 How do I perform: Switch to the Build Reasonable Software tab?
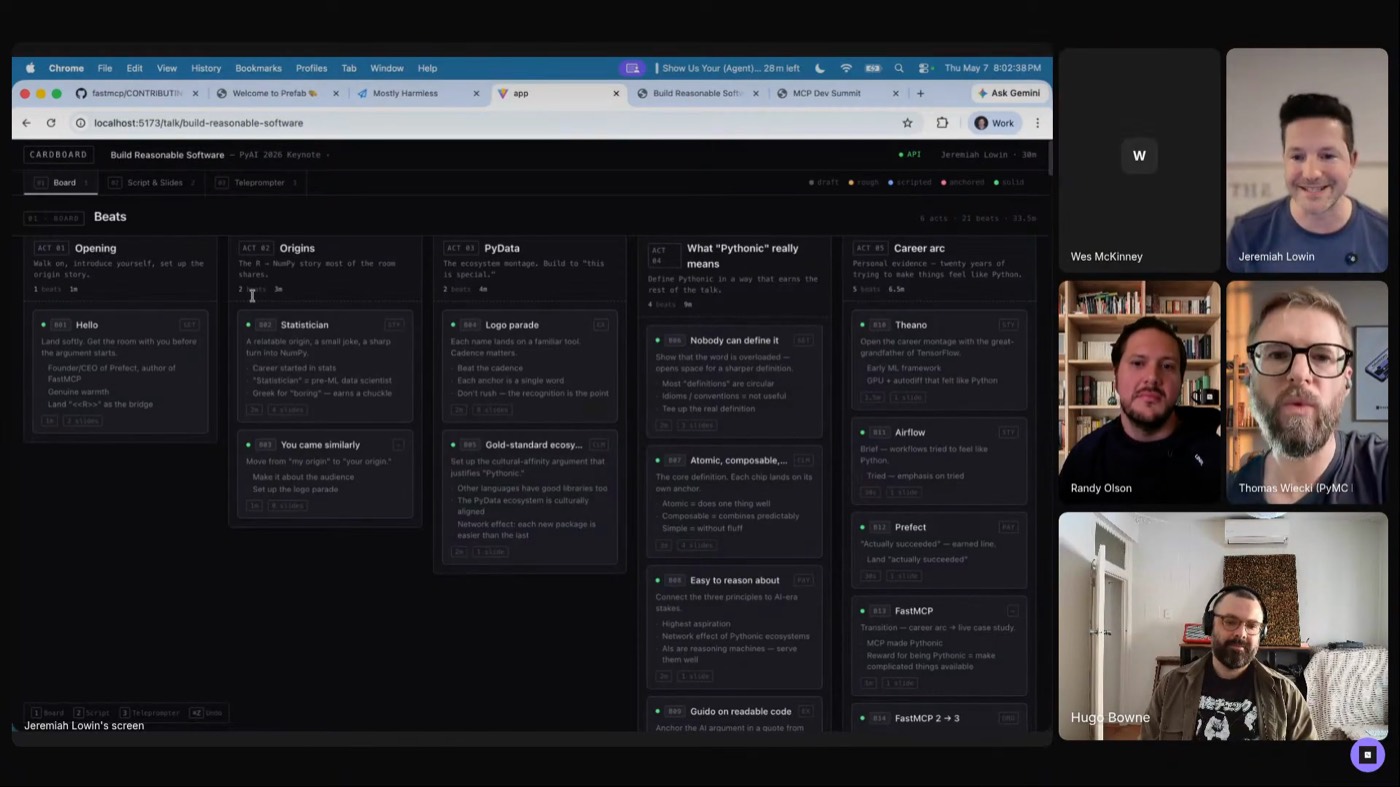pyautogui.click(x=697, y=93)
